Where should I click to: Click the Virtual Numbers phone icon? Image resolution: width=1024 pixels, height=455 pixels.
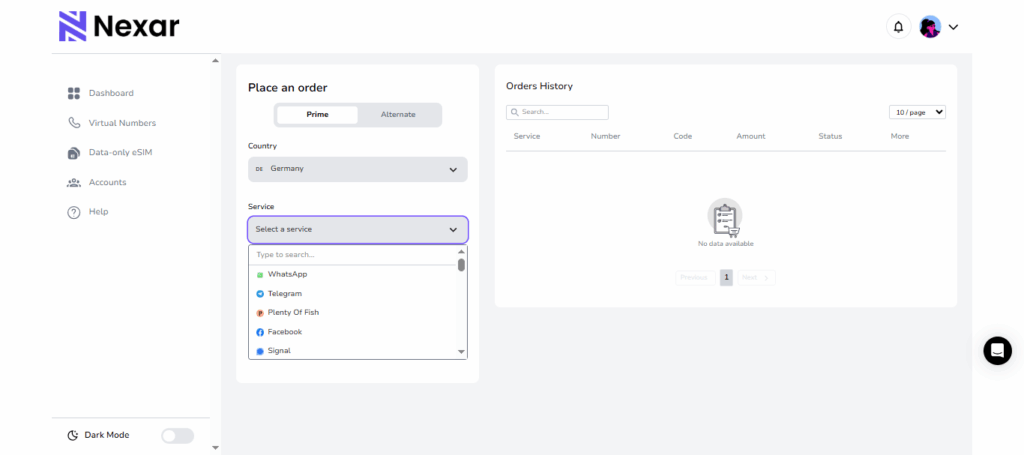[74, 123]
